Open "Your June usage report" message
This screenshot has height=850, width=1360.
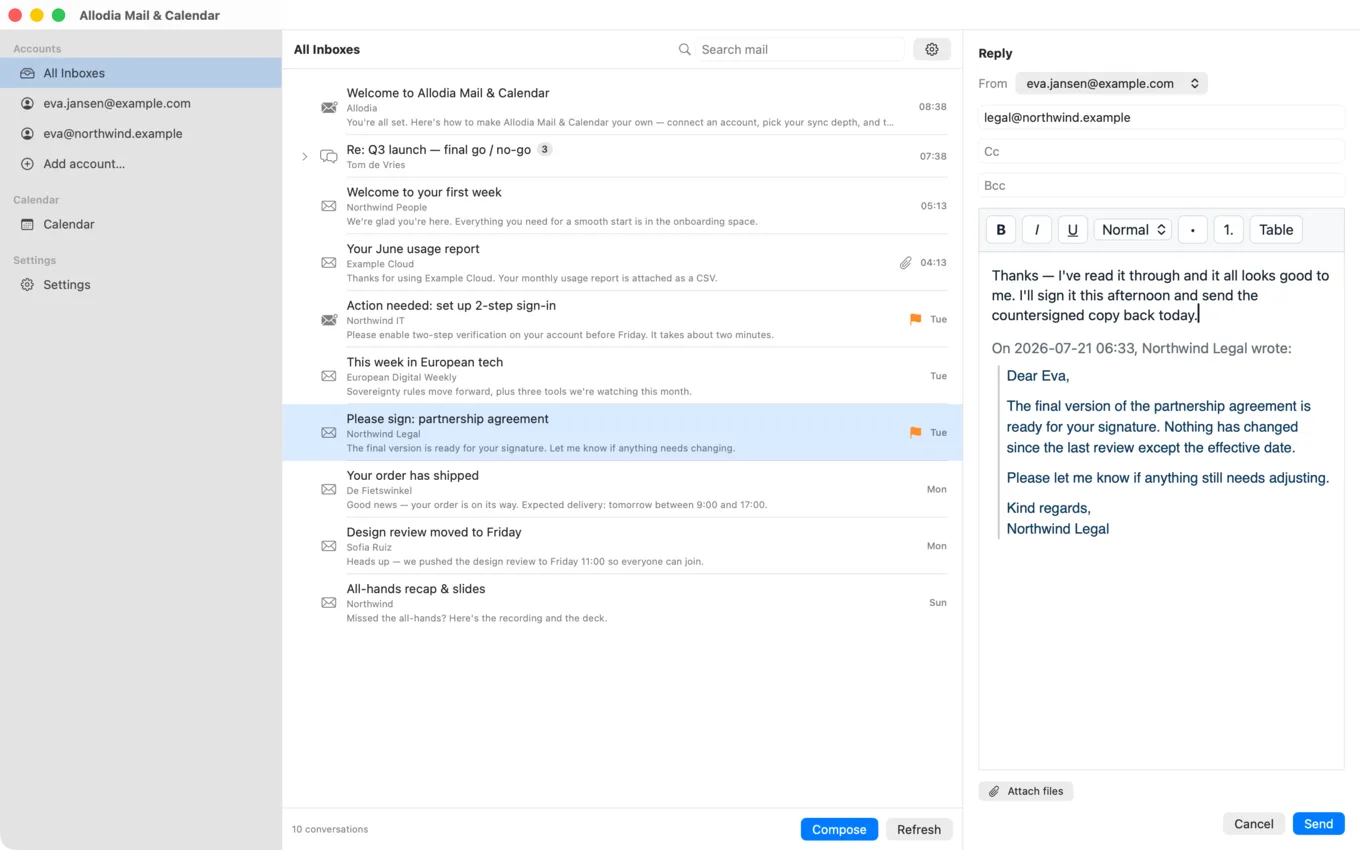[622, 263]
